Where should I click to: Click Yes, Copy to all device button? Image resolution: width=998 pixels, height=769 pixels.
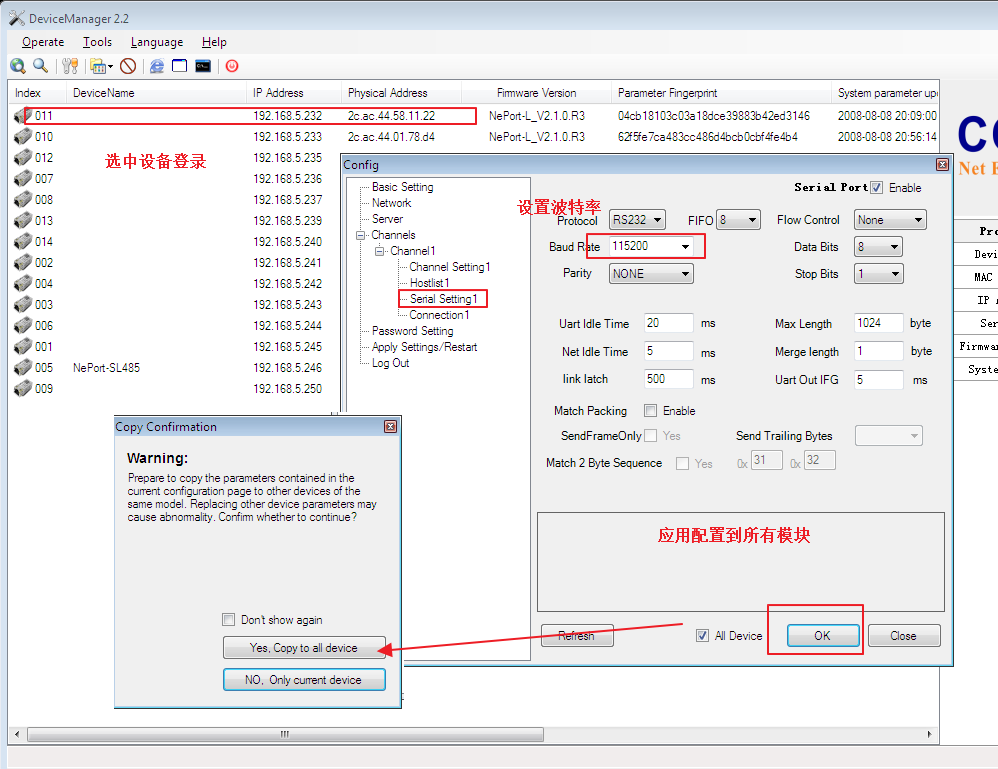(303, 648)
